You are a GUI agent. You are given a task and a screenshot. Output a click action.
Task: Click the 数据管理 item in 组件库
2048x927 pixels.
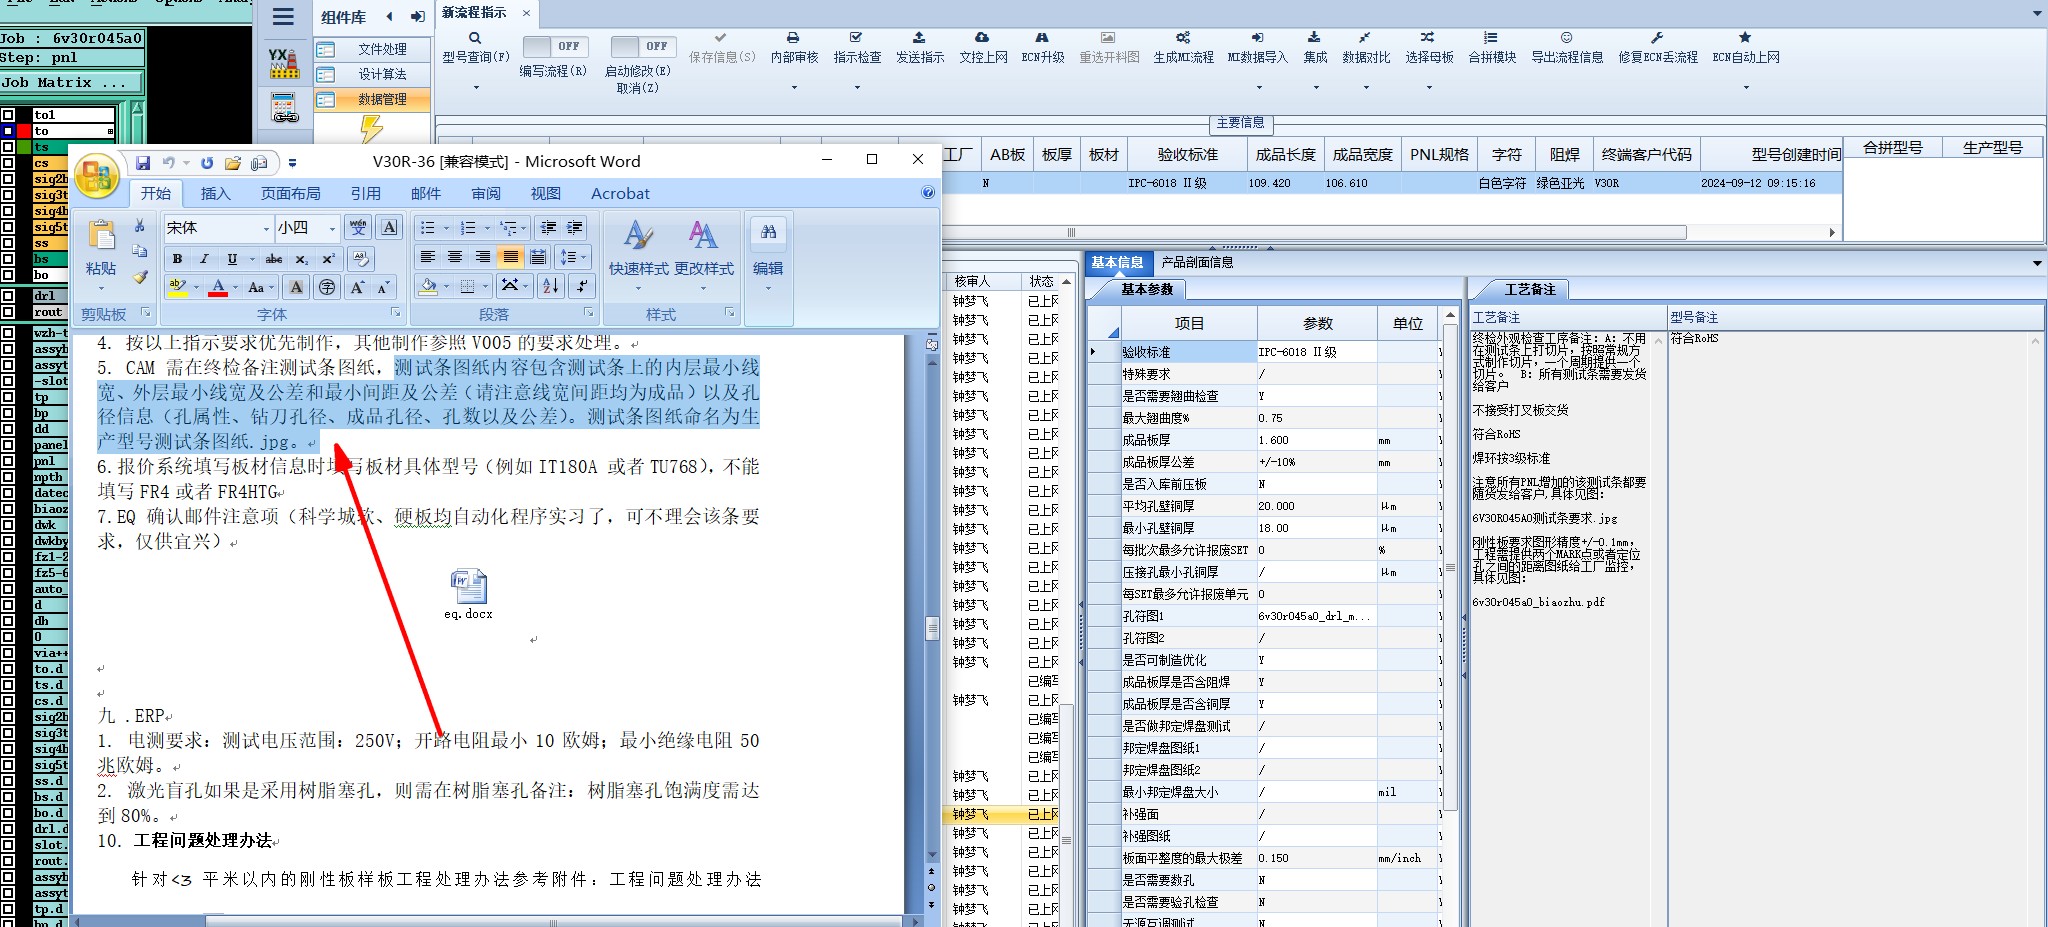point(372,100)
